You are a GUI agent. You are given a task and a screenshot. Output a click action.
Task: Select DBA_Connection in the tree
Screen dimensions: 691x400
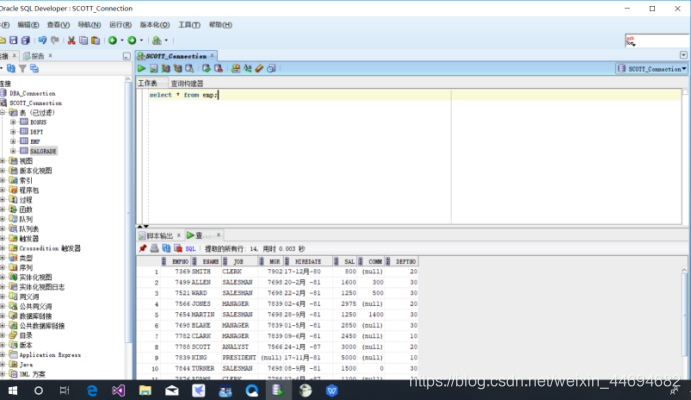[32, 93]
